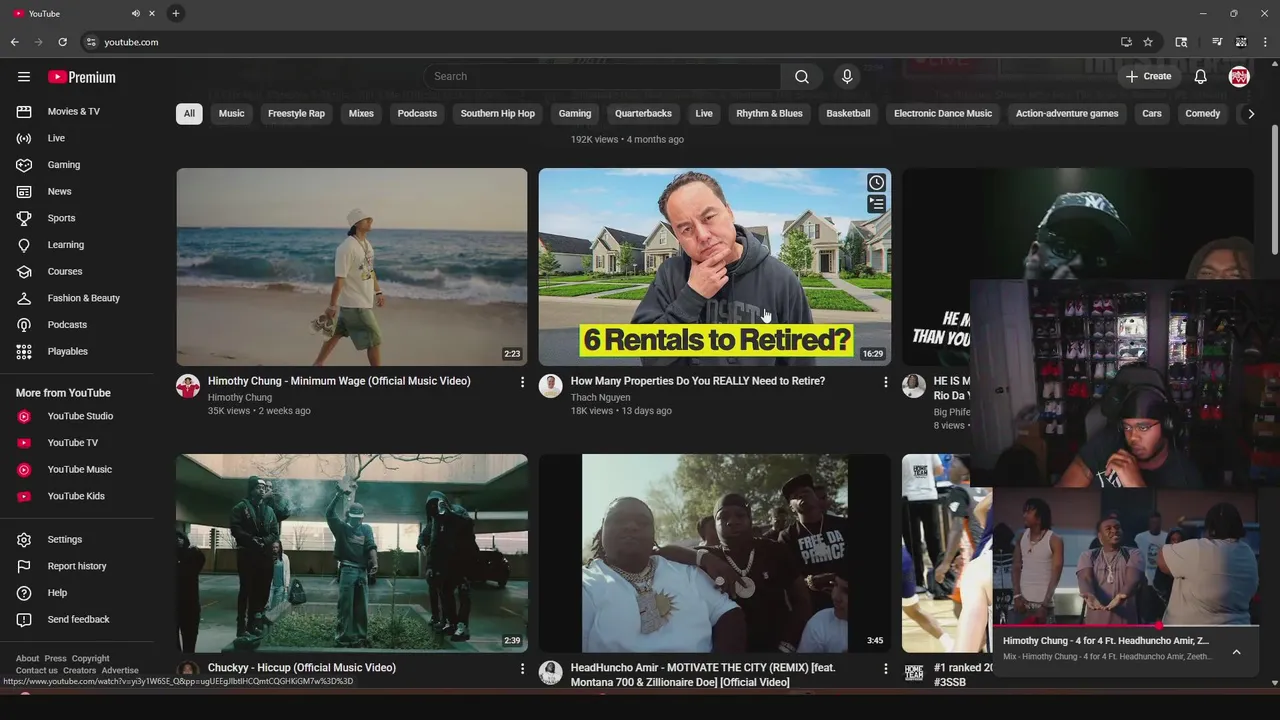Click Watch later clock icon on Rentals thumbnail
The width and height of the screenshot is (1280, 720).
tap(876, 183)
